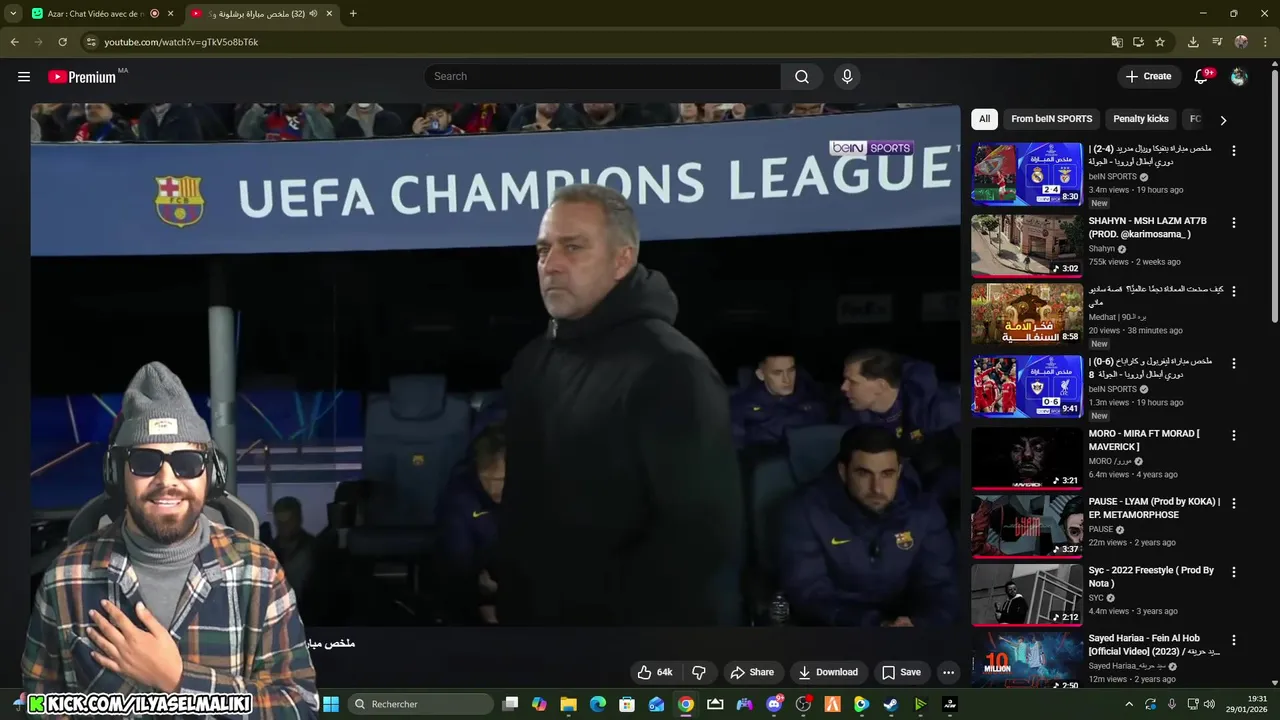Save the video to a playlist

pos(901,672)
